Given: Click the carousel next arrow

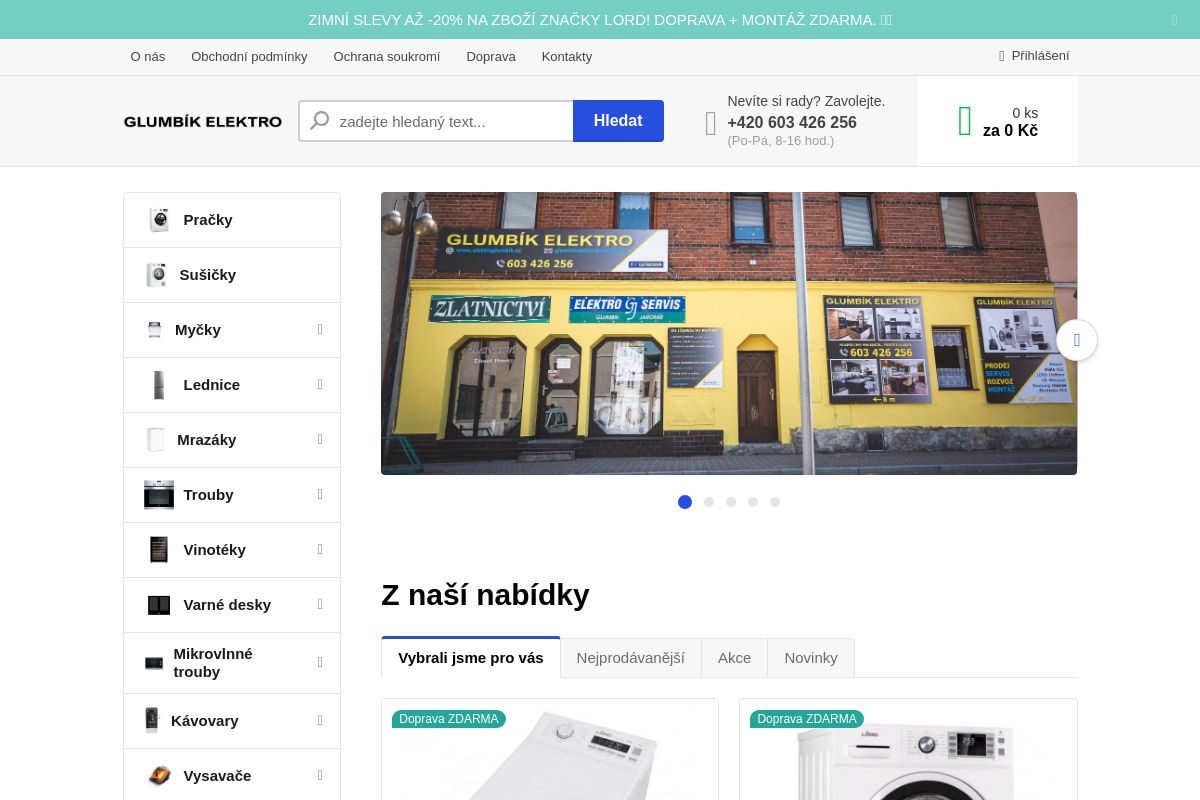Looking at the screenshot, I should tap(1077, 340).
